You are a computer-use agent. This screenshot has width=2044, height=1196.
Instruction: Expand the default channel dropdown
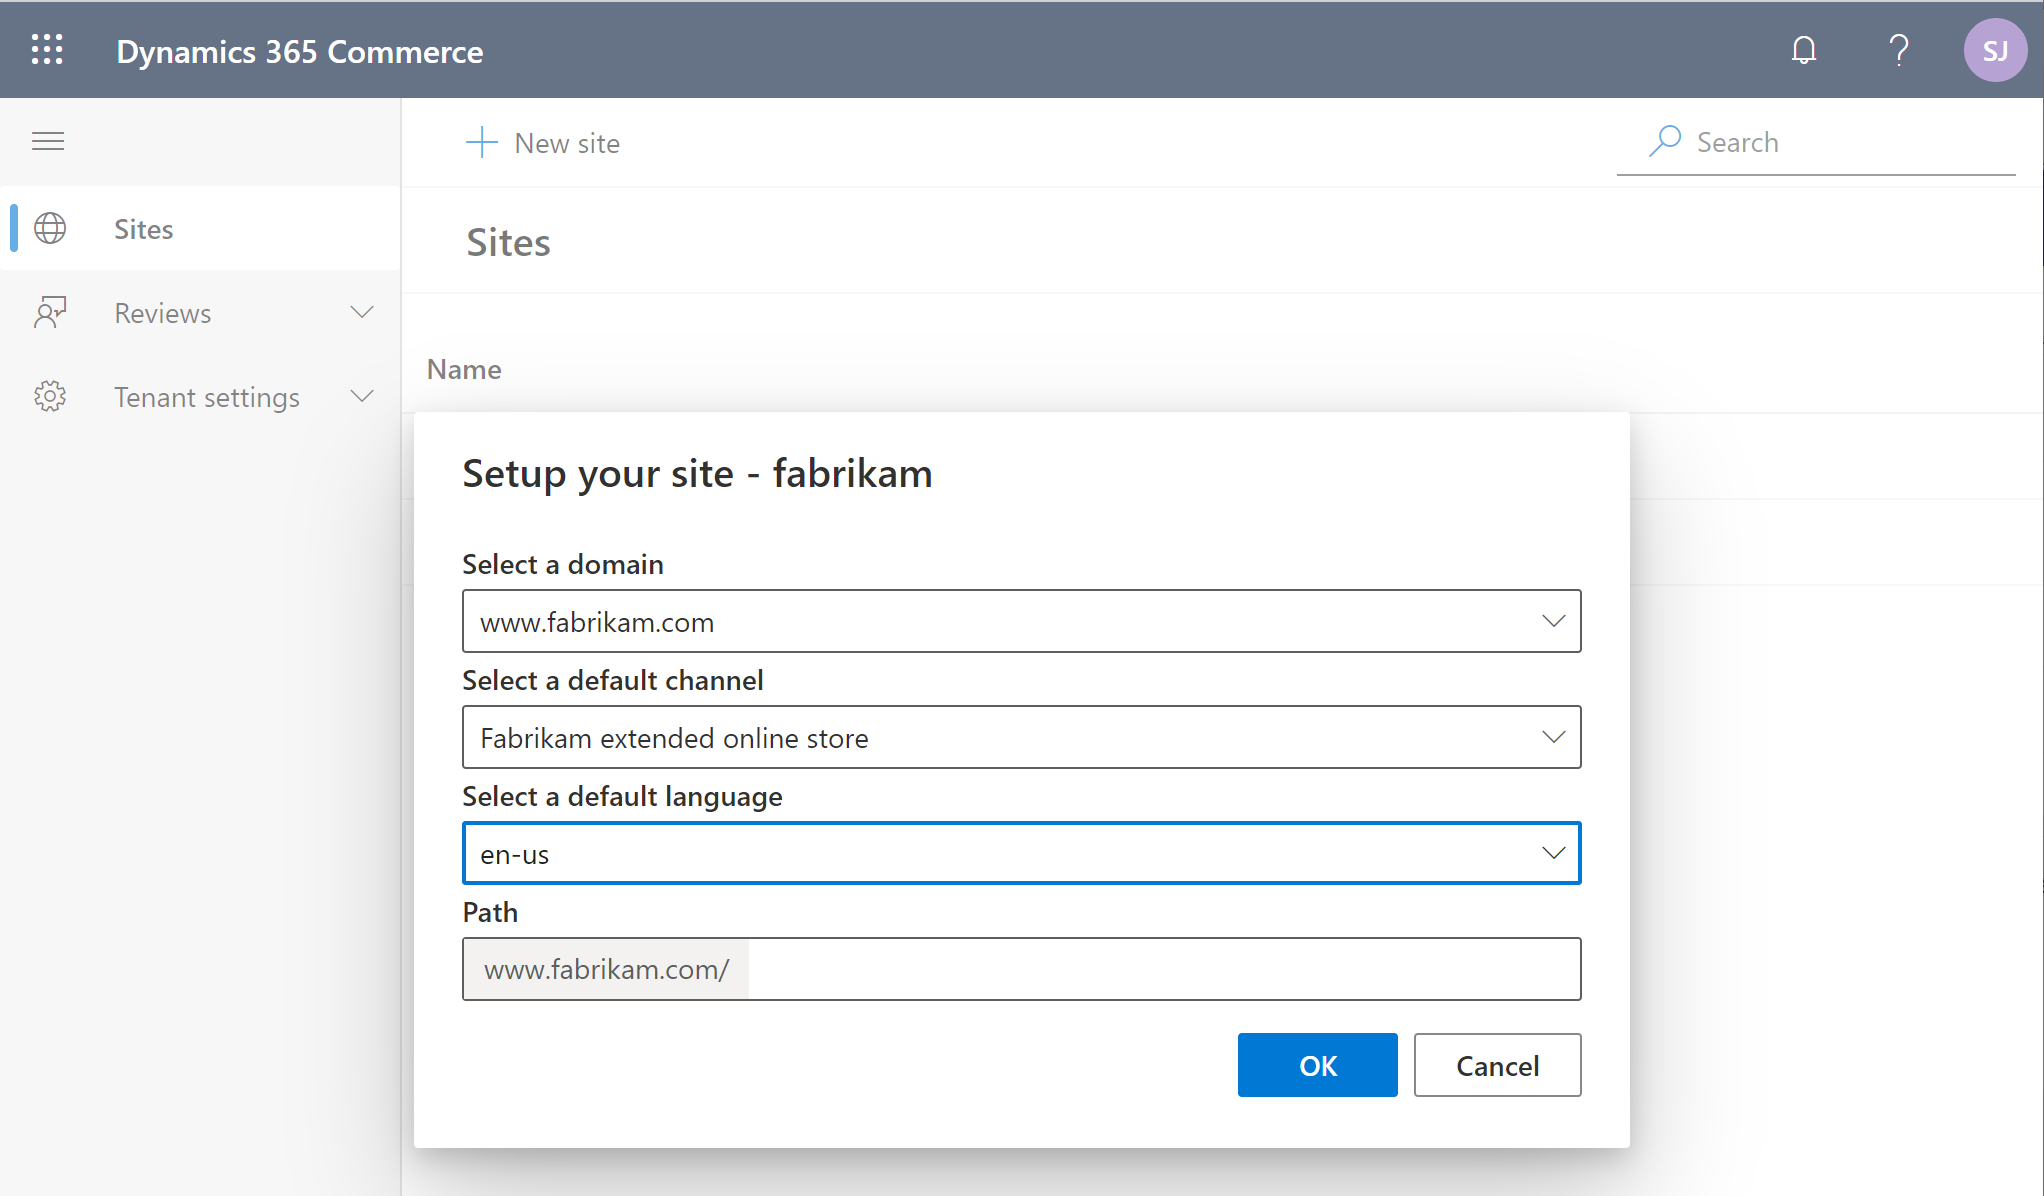(1552, 738)
